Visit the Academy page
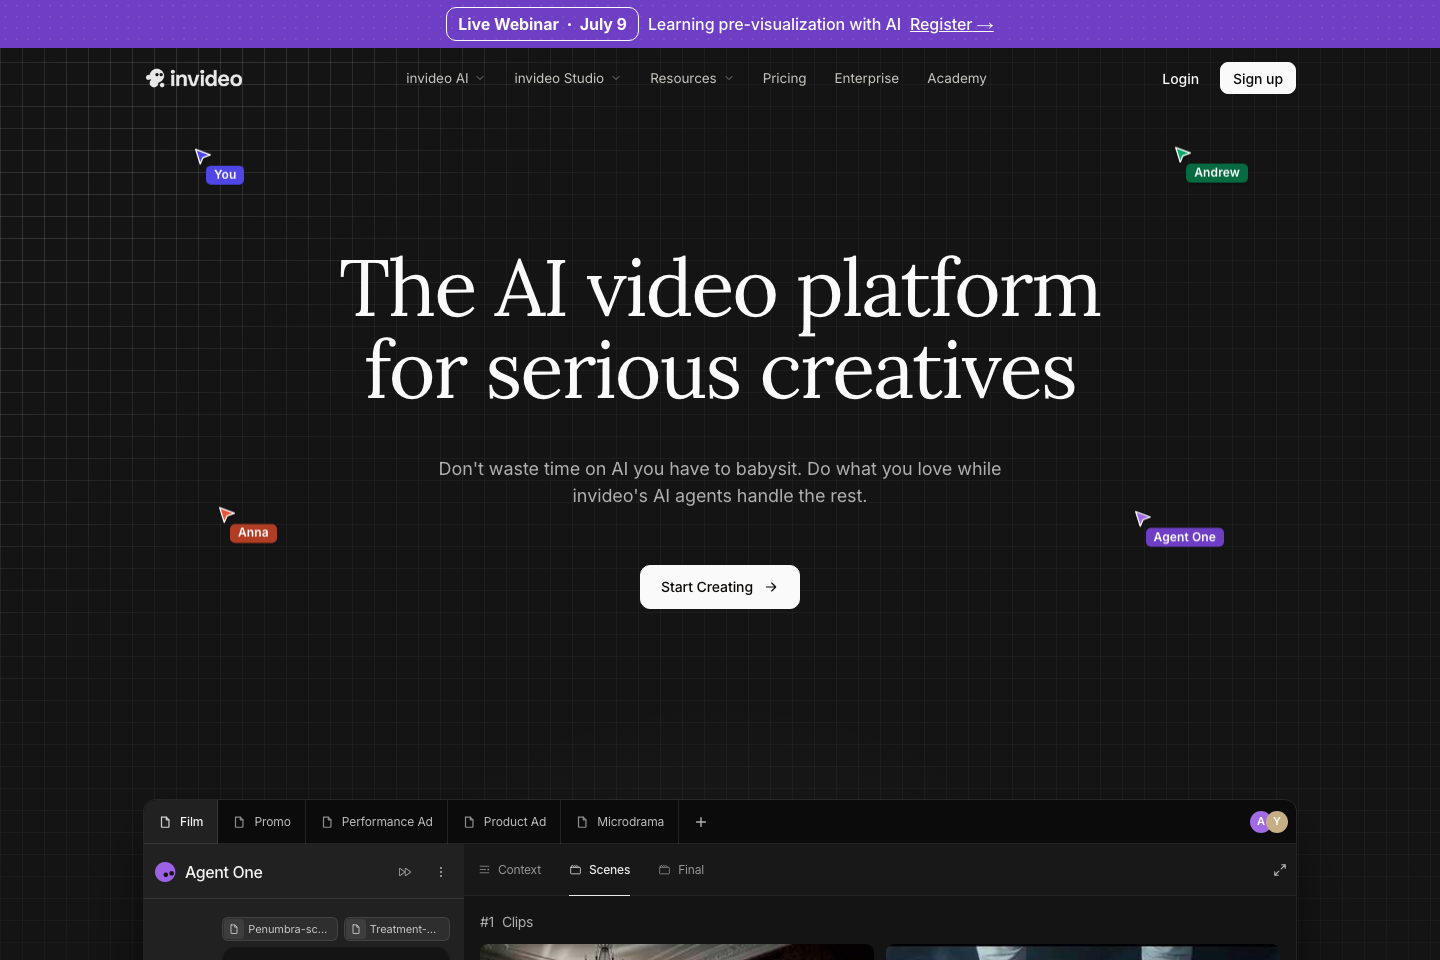1440x960 pixels. (x=956, y=78)
